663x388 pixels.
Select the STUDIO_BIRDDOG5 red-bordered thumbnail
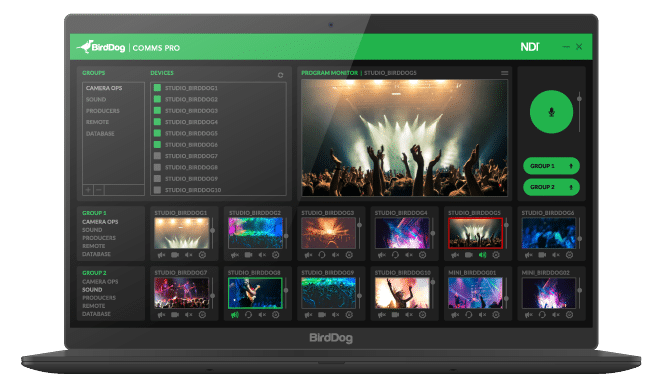click(475, 233)
